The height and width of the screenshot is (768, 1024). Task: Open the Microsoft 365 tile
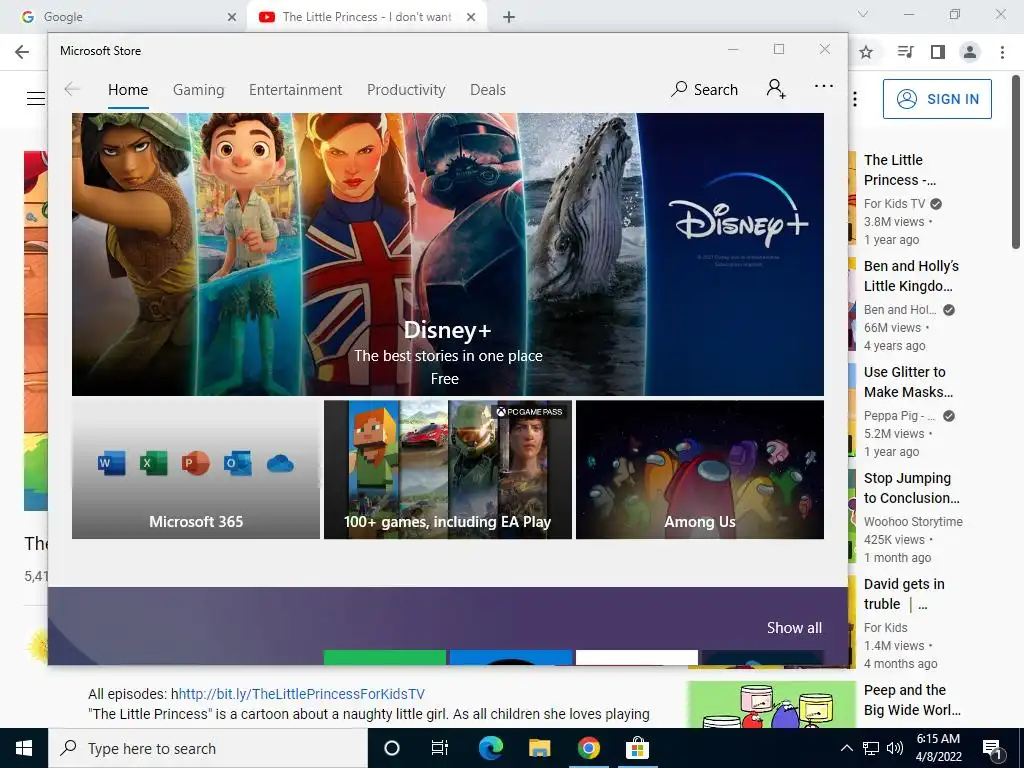pyautogui.click(x=196, y=470)
